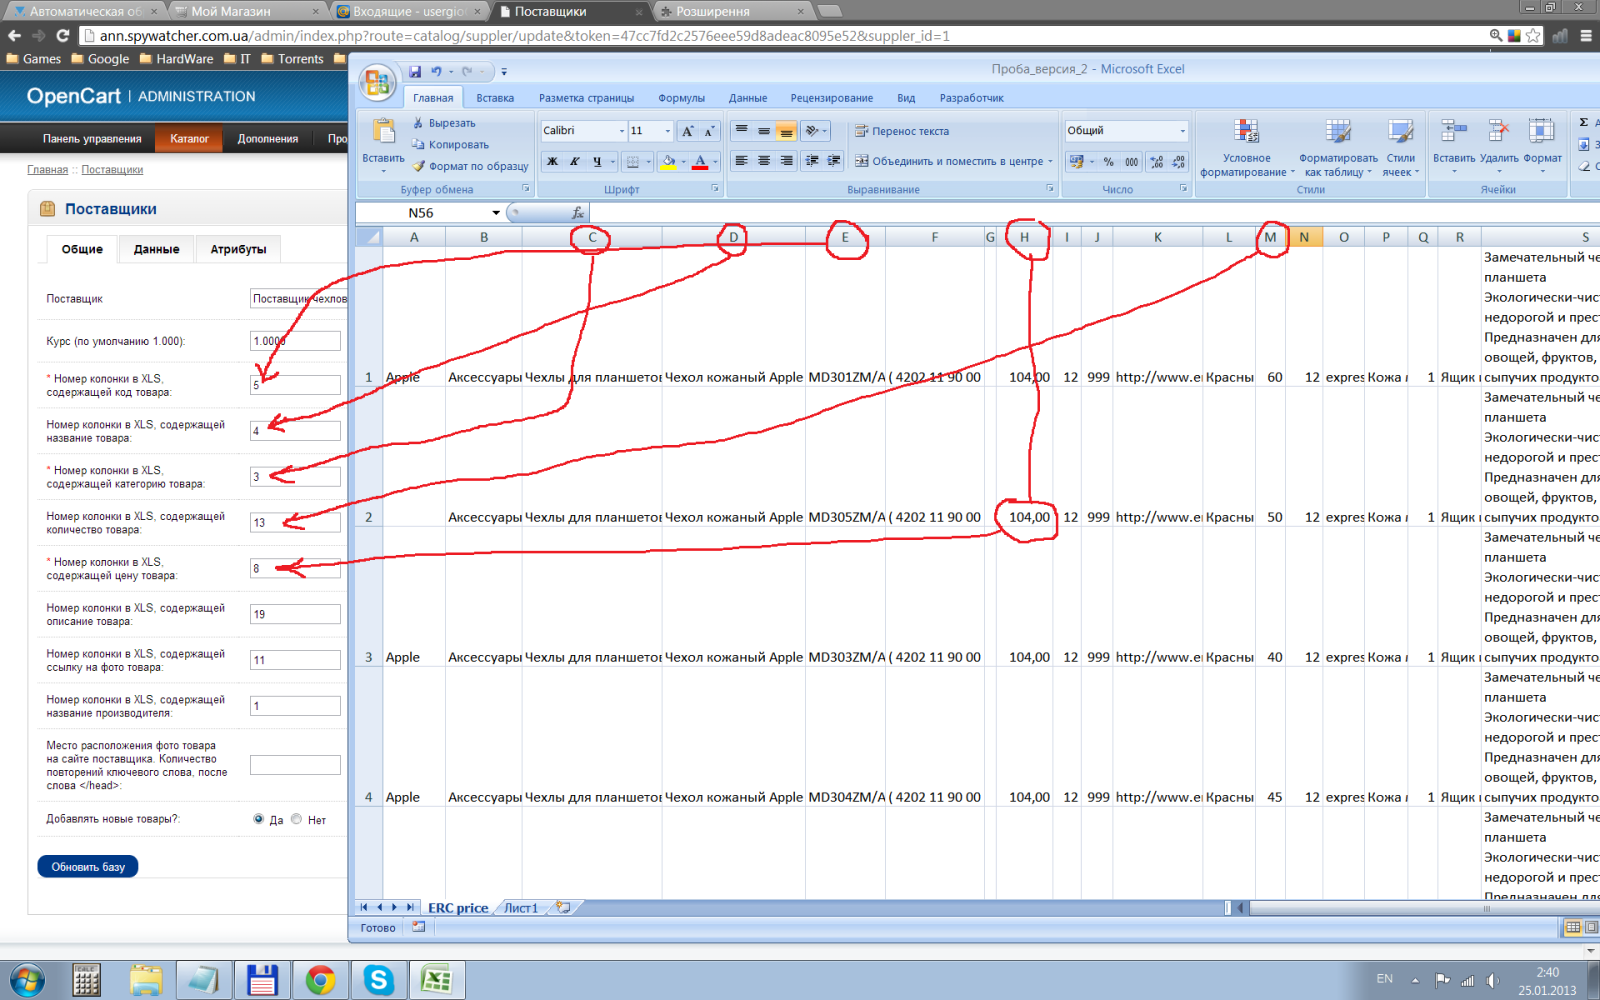Click the Excel Office button orb
The width and height of the screenshot is (1600, 1000).
pyautogui.click(x=378, y=83)
